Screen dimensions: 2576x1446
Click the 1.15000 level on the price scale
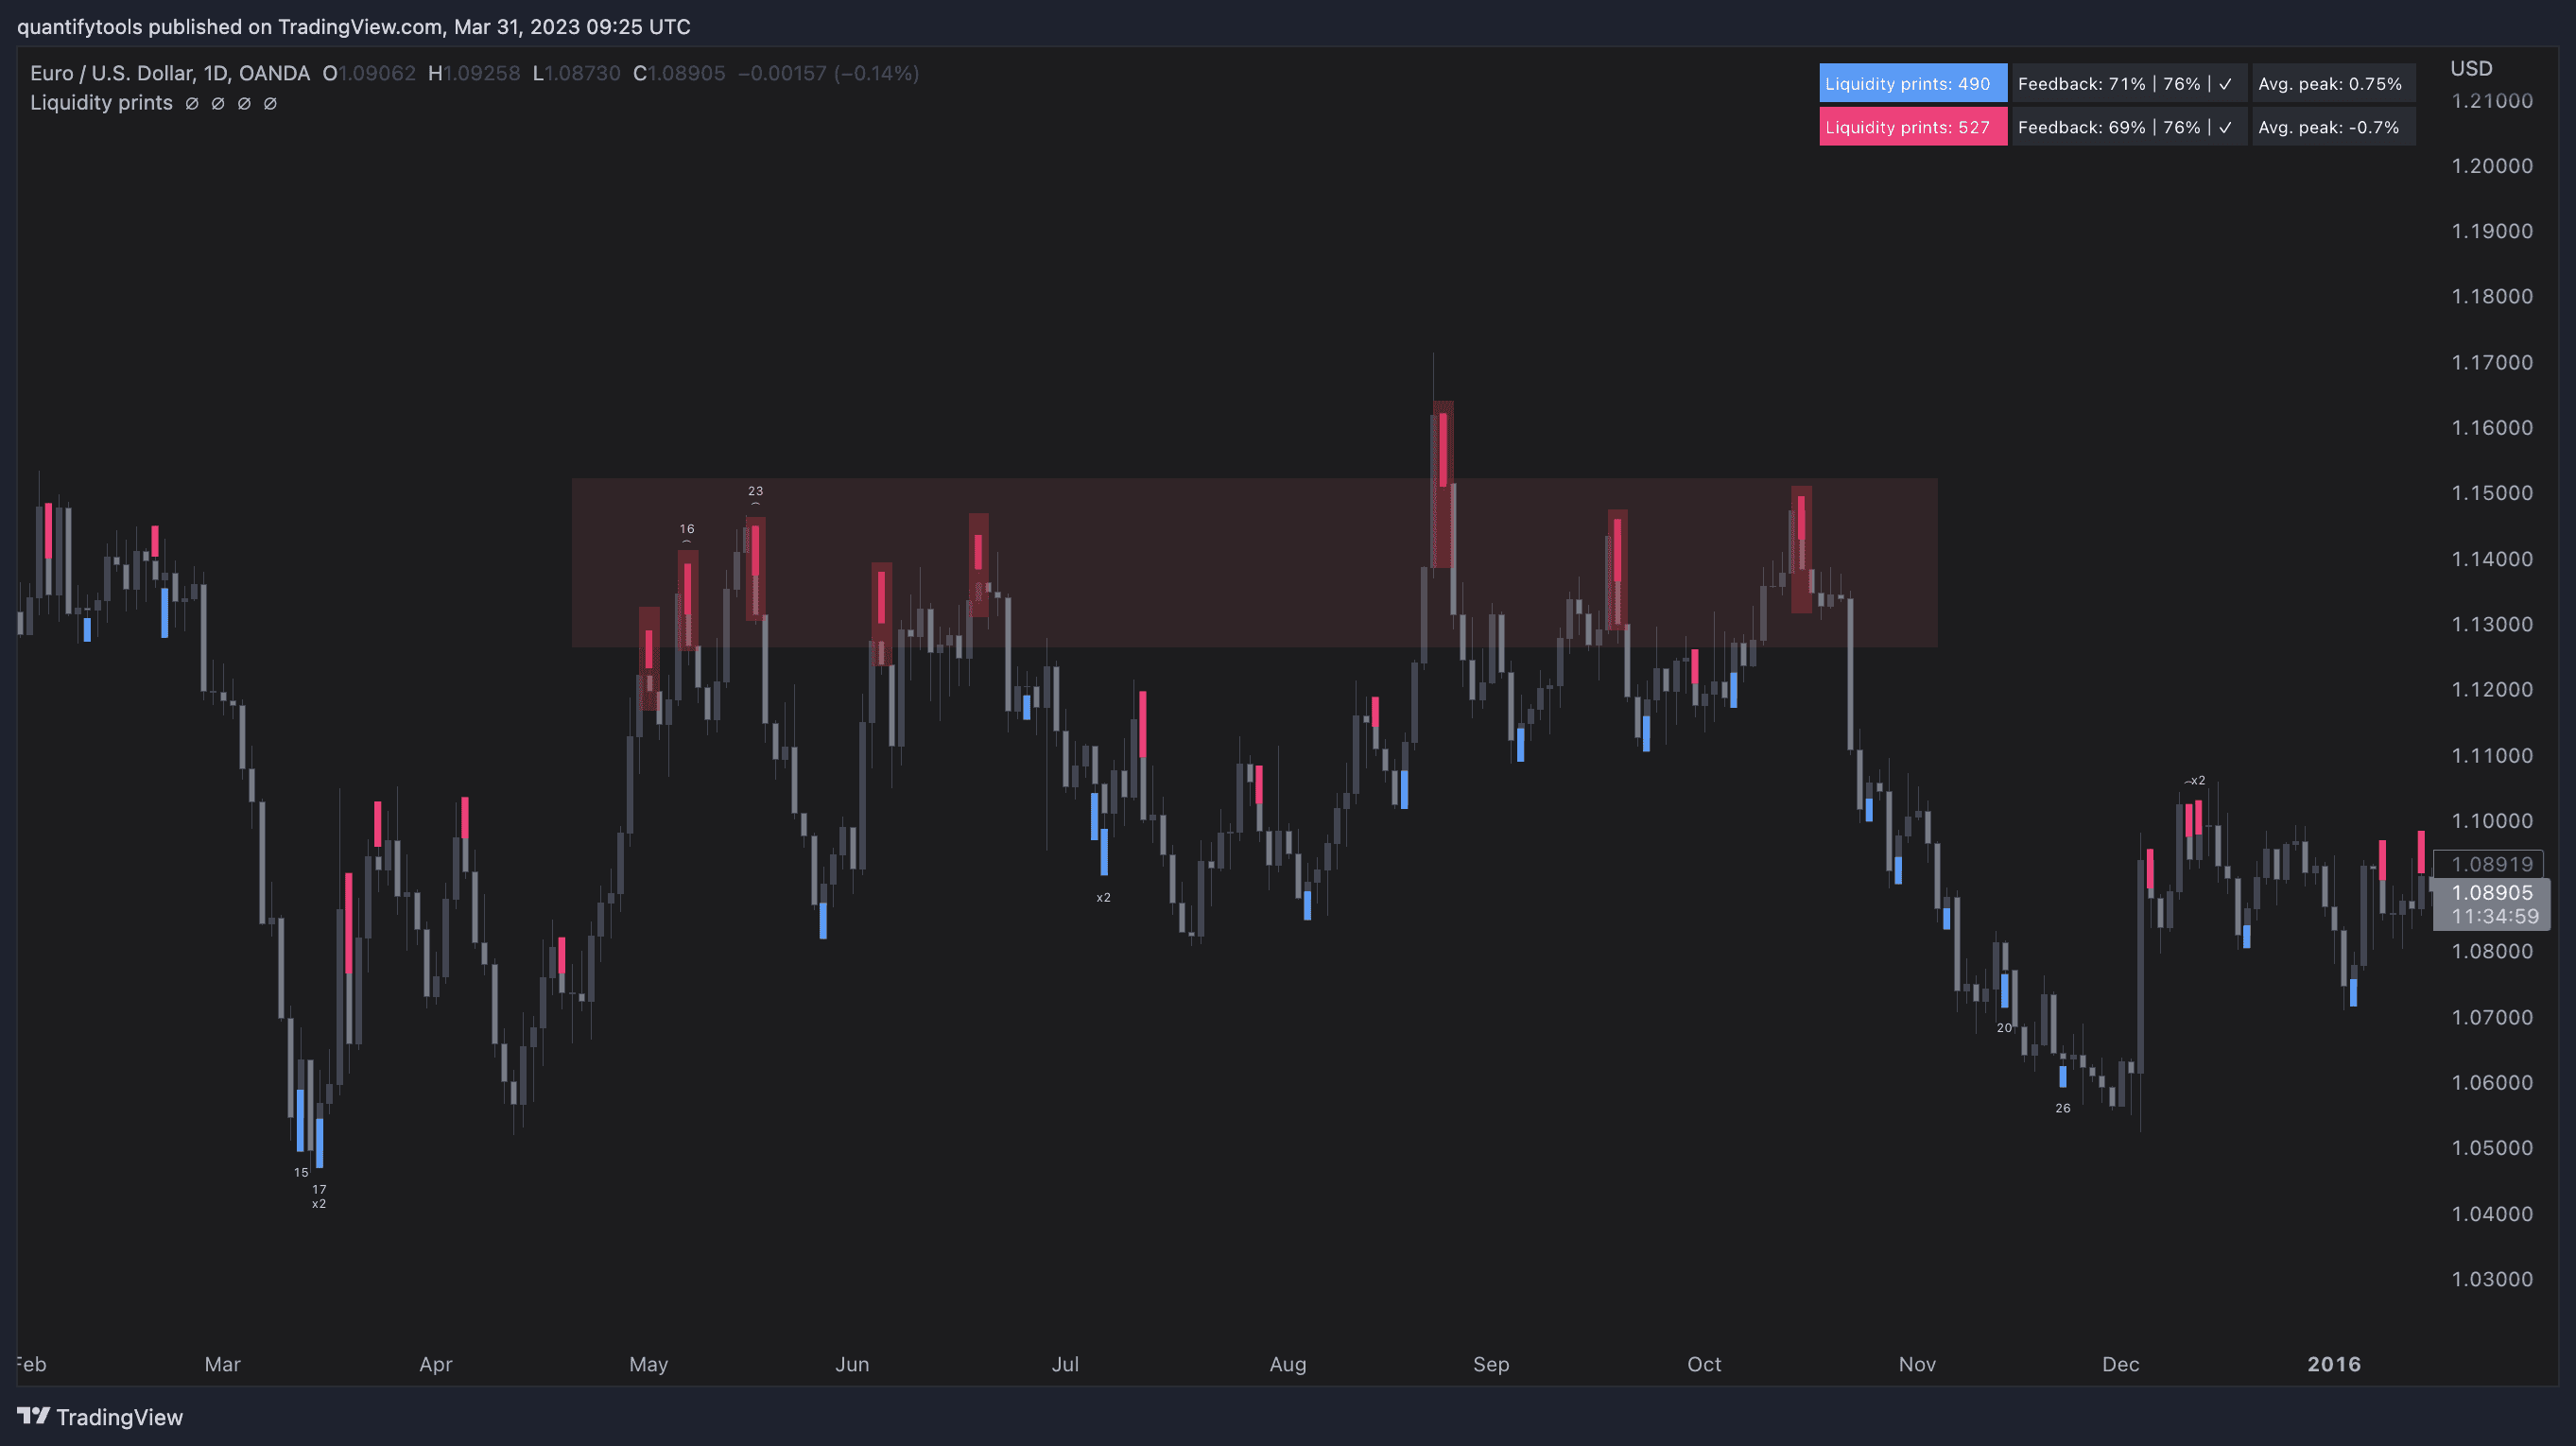(x=2491, y=493)
